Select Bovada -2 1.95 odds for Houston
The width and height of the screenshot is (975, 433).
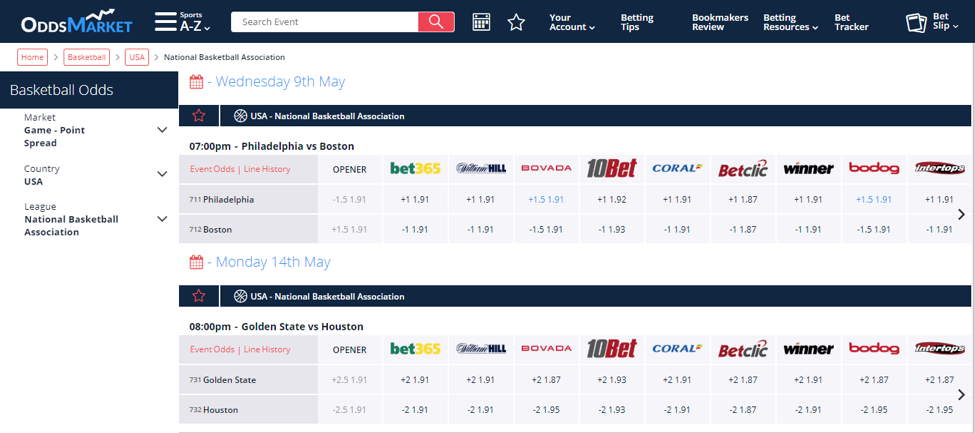click(x=547, y=410)
